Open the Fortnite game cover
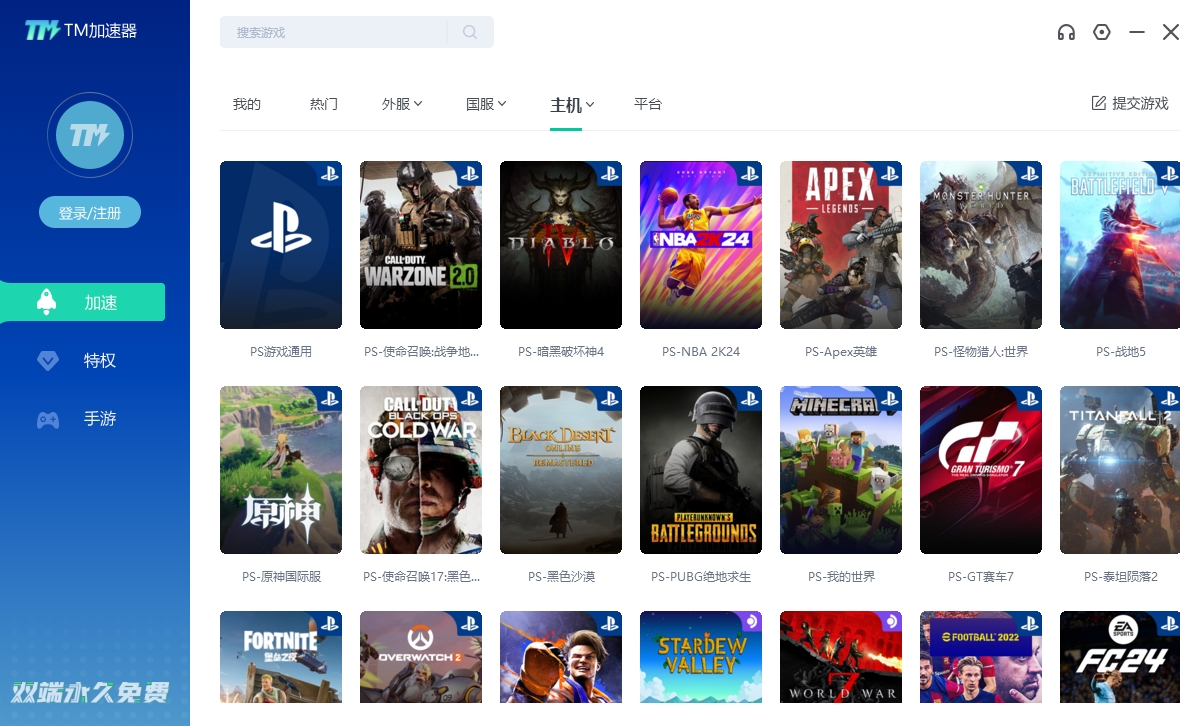This screenshot has height=726, width=1180. [281, 657]
